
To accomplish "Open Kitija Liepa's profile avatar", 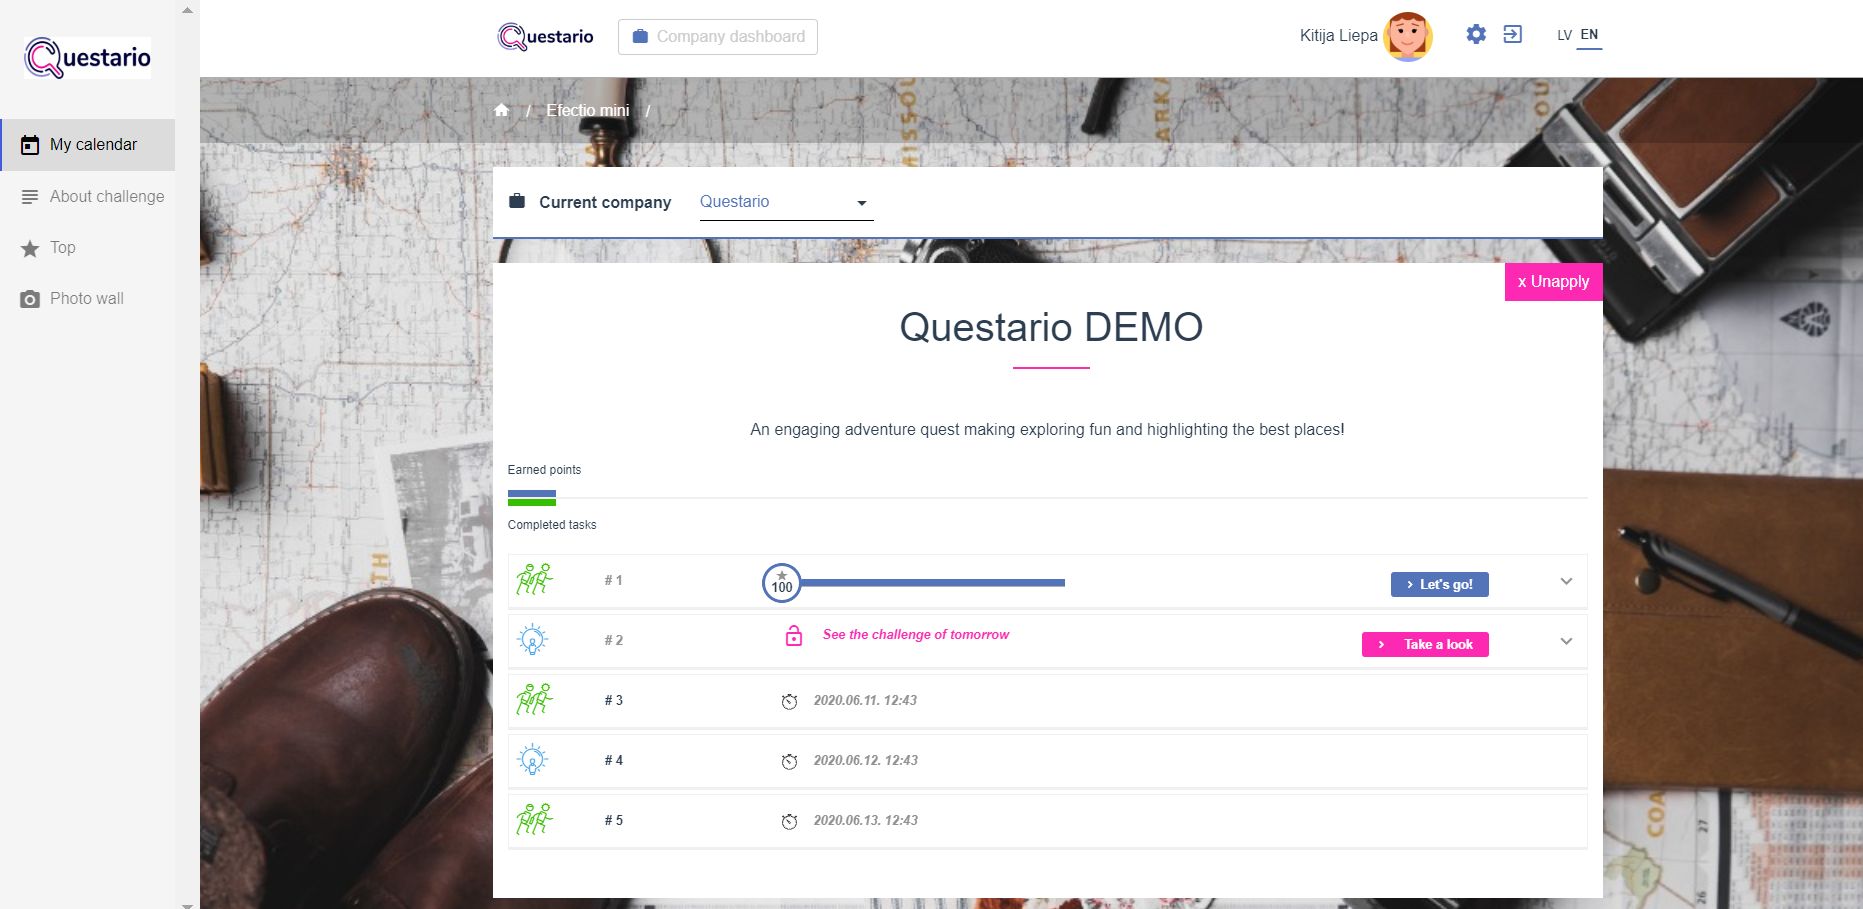I will (1408, 36).
